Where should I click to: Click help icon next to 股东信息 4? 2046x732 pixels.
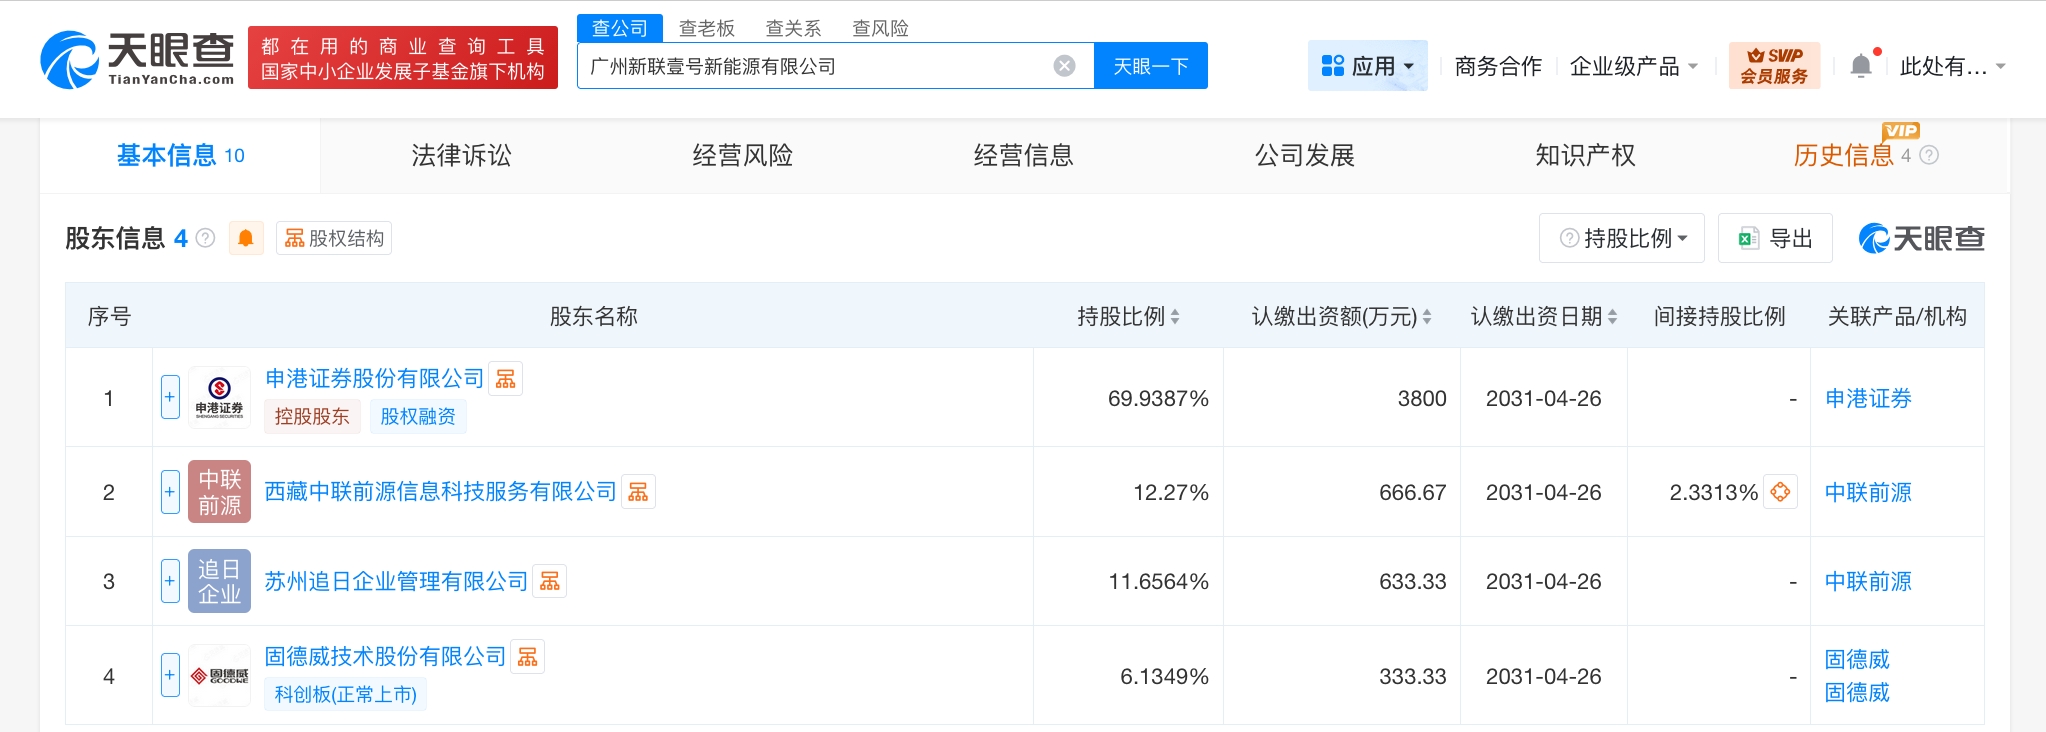click(206, 238)
